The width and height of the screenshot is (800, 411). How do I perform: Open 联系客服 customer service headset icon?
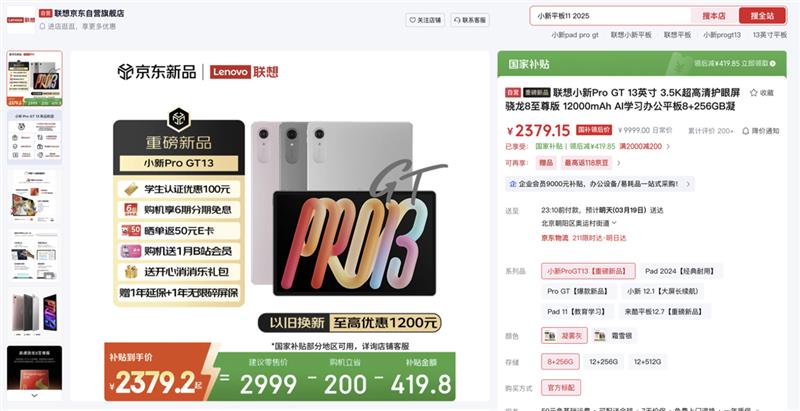457,20
